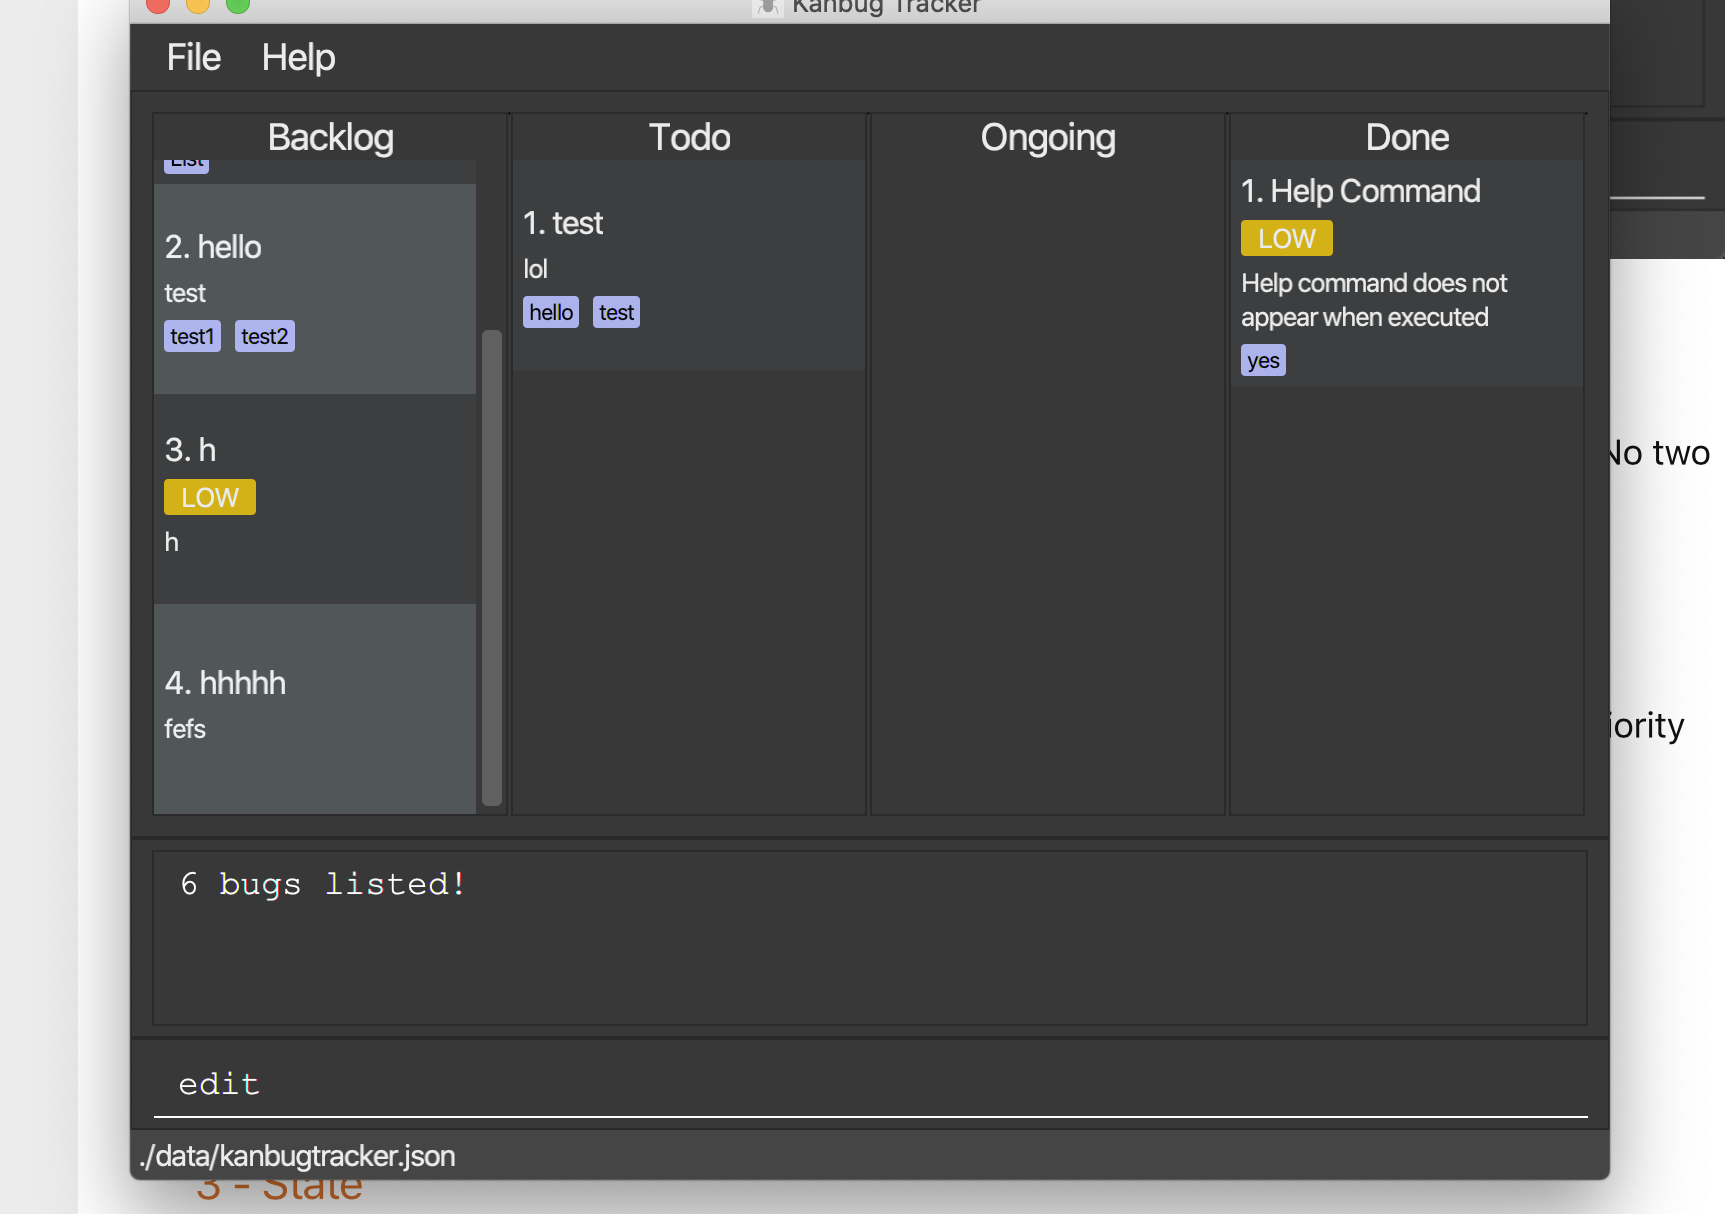Select the Done column header

click(1407, 137)
